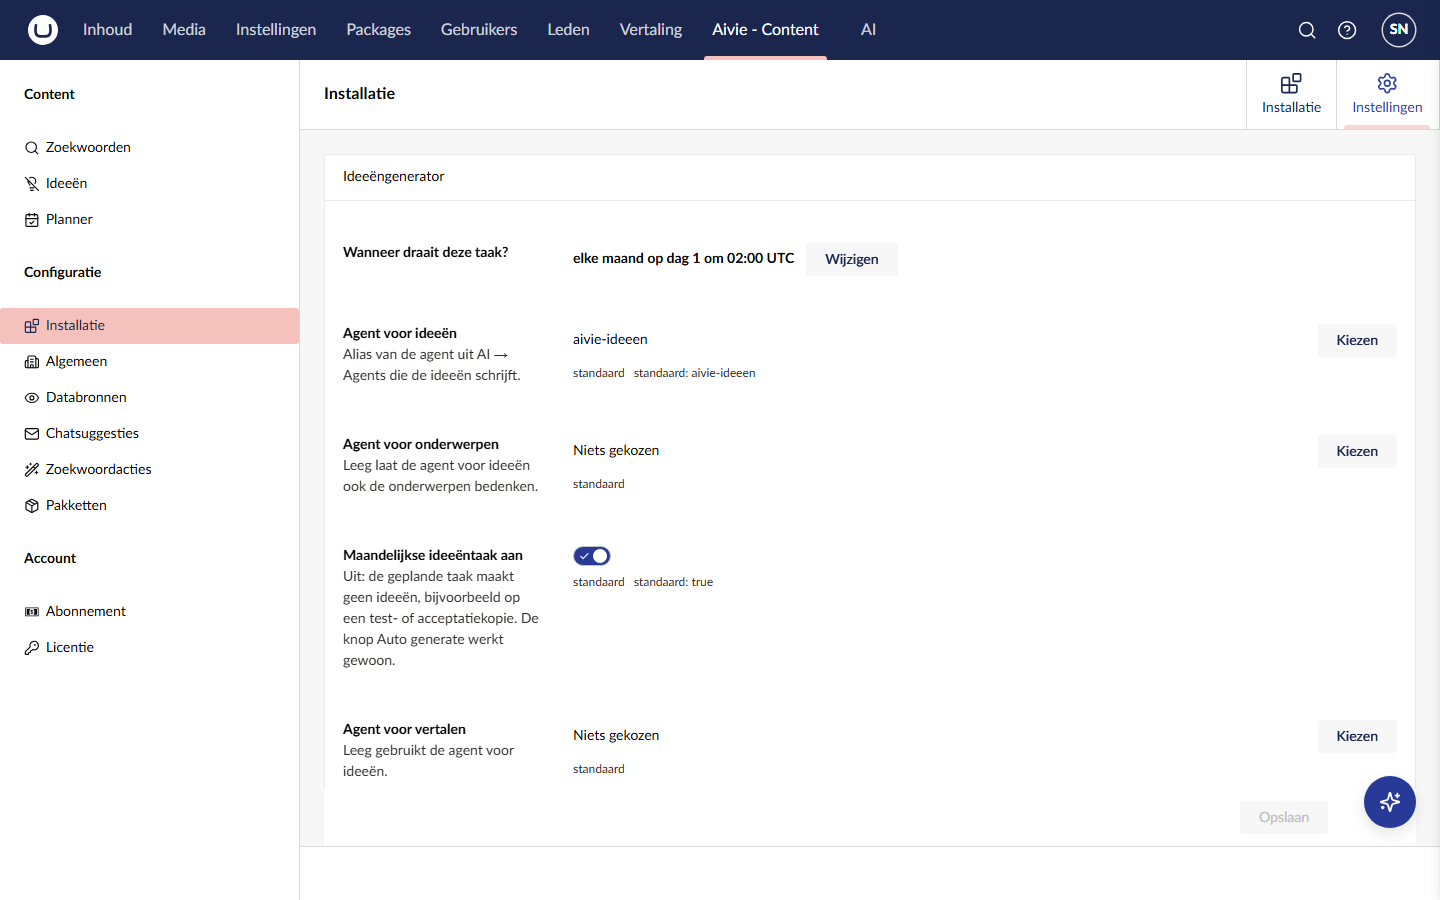Open Zoekwoorden in the sidebar

150,147
